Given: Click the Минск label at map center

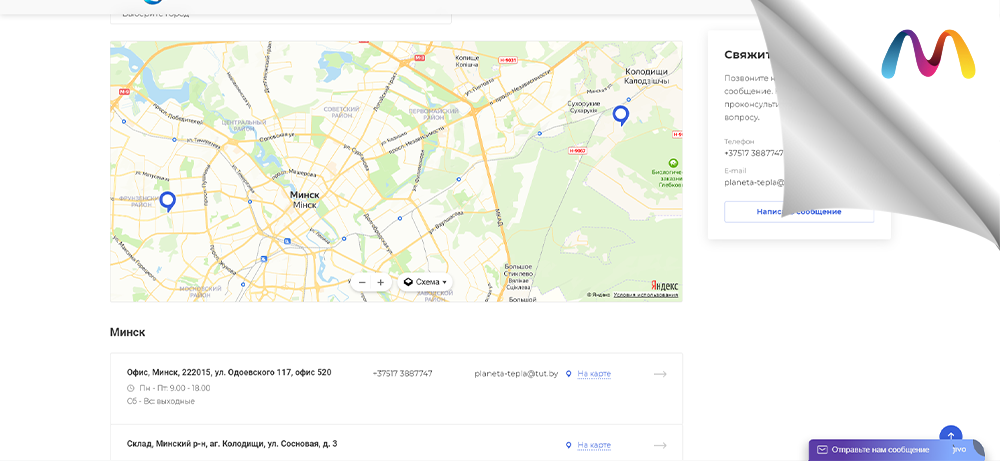Looking at the screenshot, I should (304, 194).
